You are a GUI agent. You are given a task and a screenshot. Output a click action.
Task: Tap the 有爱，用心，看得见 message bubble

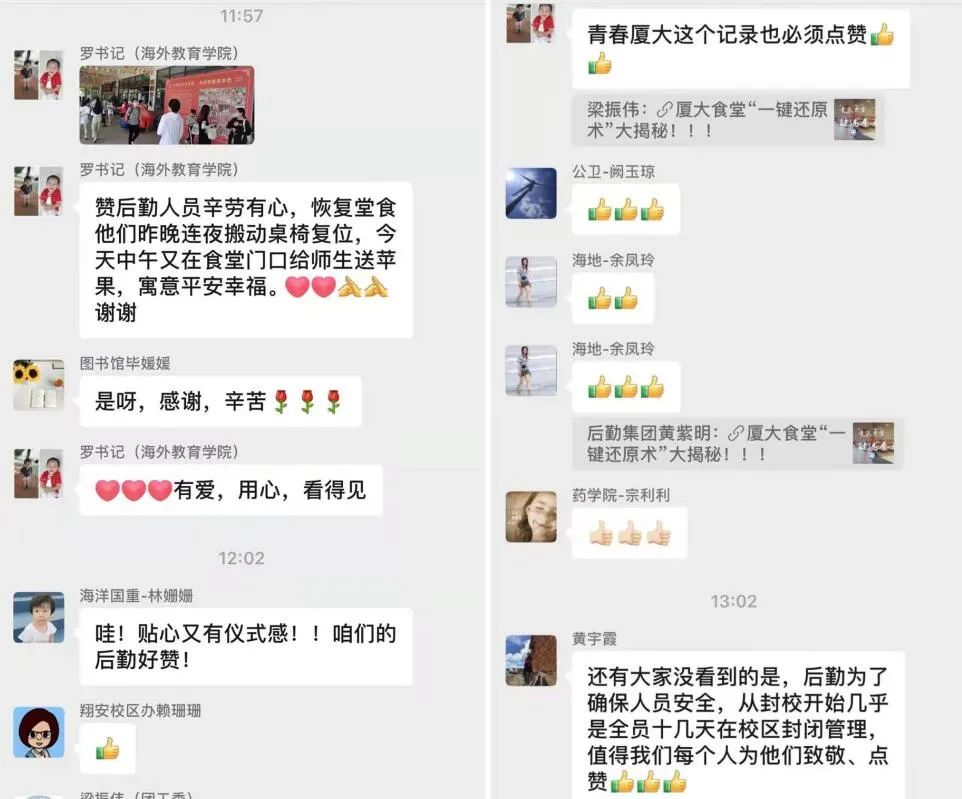pyautogui.click(x=231, y=490)
